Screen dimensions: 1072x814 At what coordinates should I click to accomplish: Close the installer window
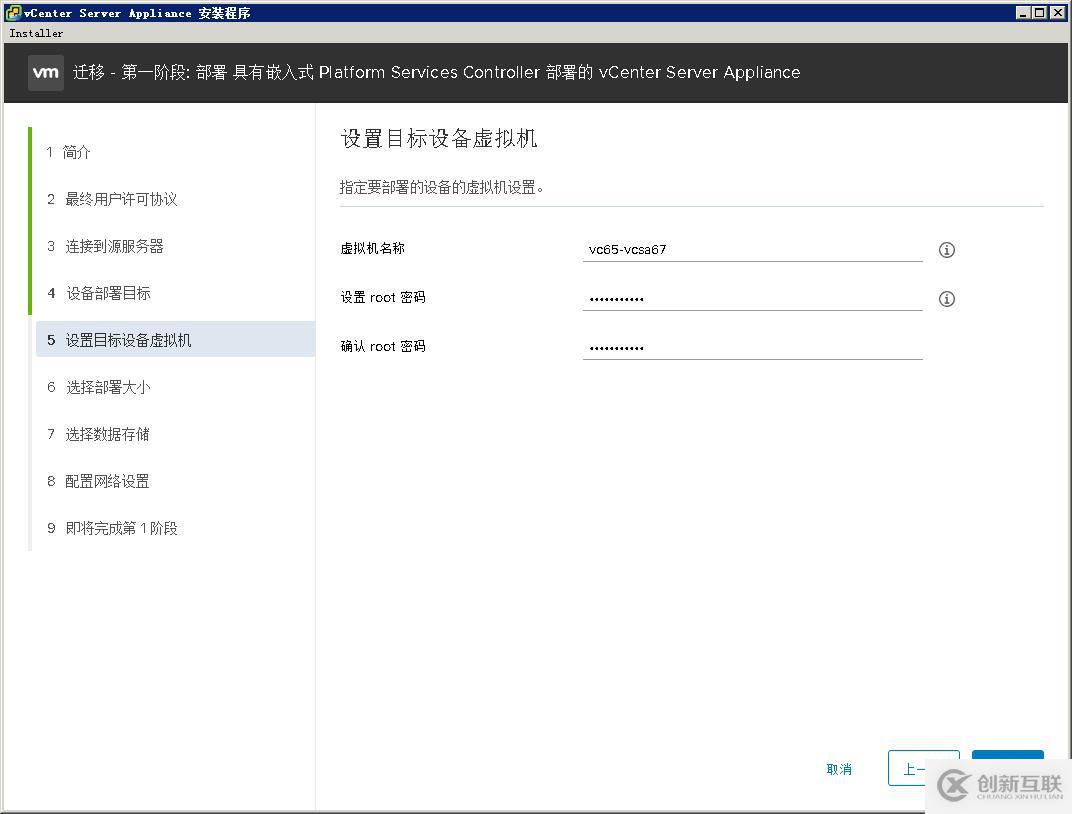pyautogui.click(x=1057, y=12)
